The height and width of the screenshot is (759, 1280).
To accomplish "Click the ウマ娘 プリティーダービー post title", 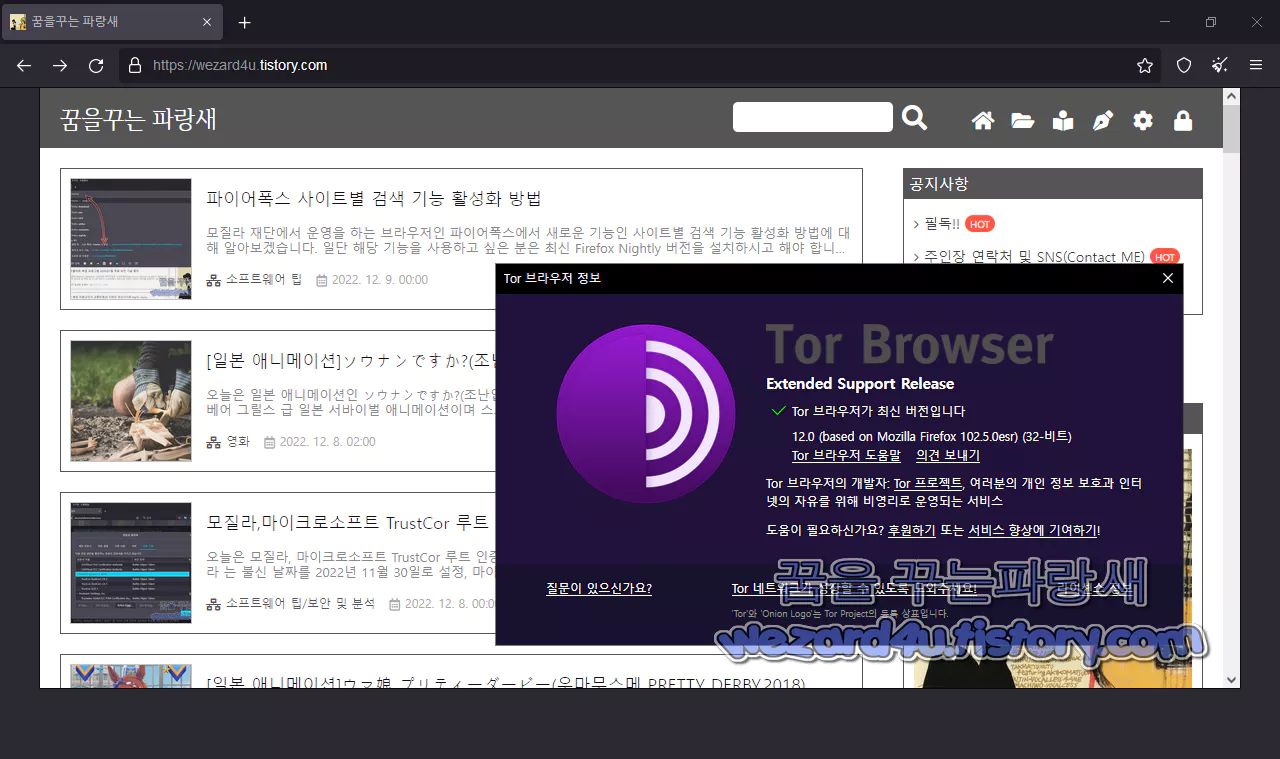I will coord(505,684).
